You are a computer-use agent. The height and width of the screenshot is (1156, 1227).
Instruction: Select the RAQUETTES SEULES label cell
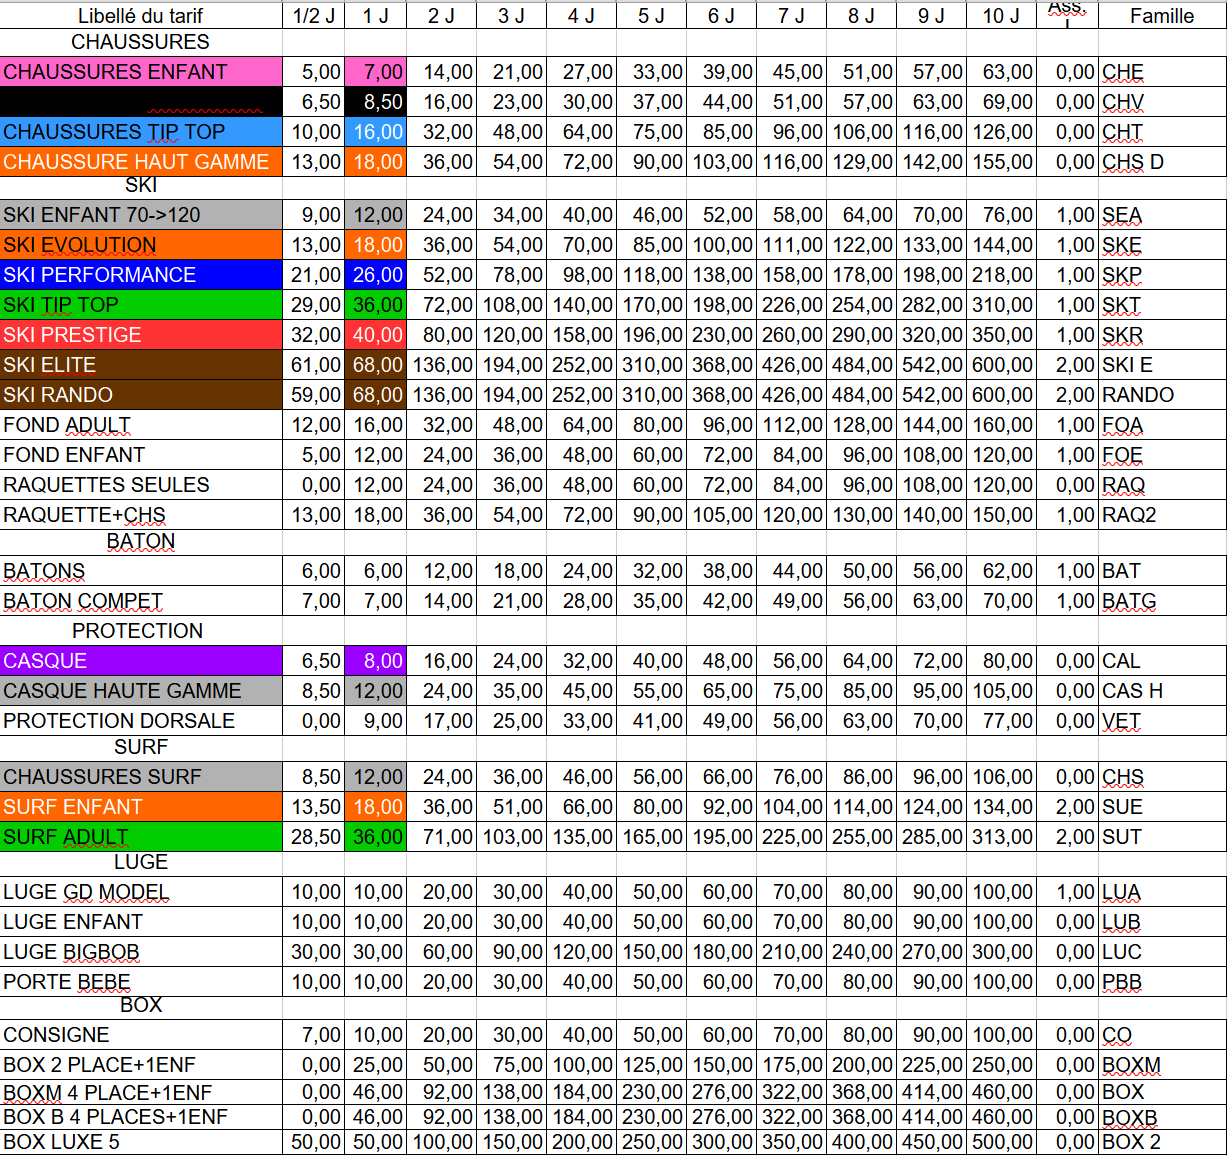[141, 485]
